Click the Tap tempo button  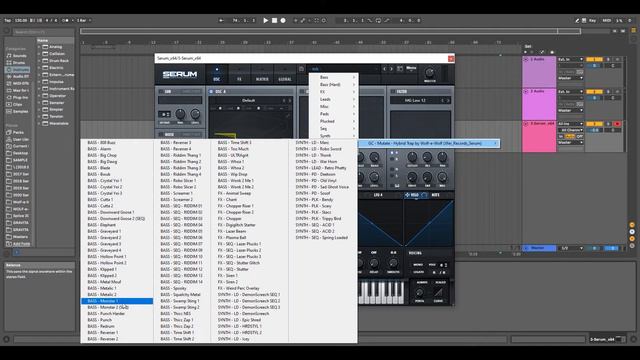tap(7, 20)
